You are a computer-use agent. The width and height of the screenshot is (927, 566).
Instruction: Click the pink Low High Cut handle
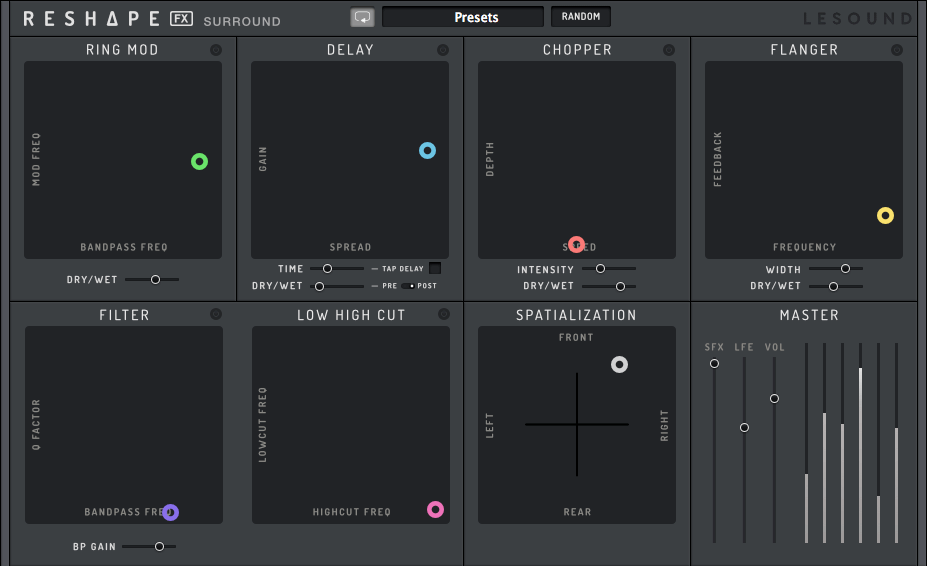pyautogui.click(x=435, y=510)
